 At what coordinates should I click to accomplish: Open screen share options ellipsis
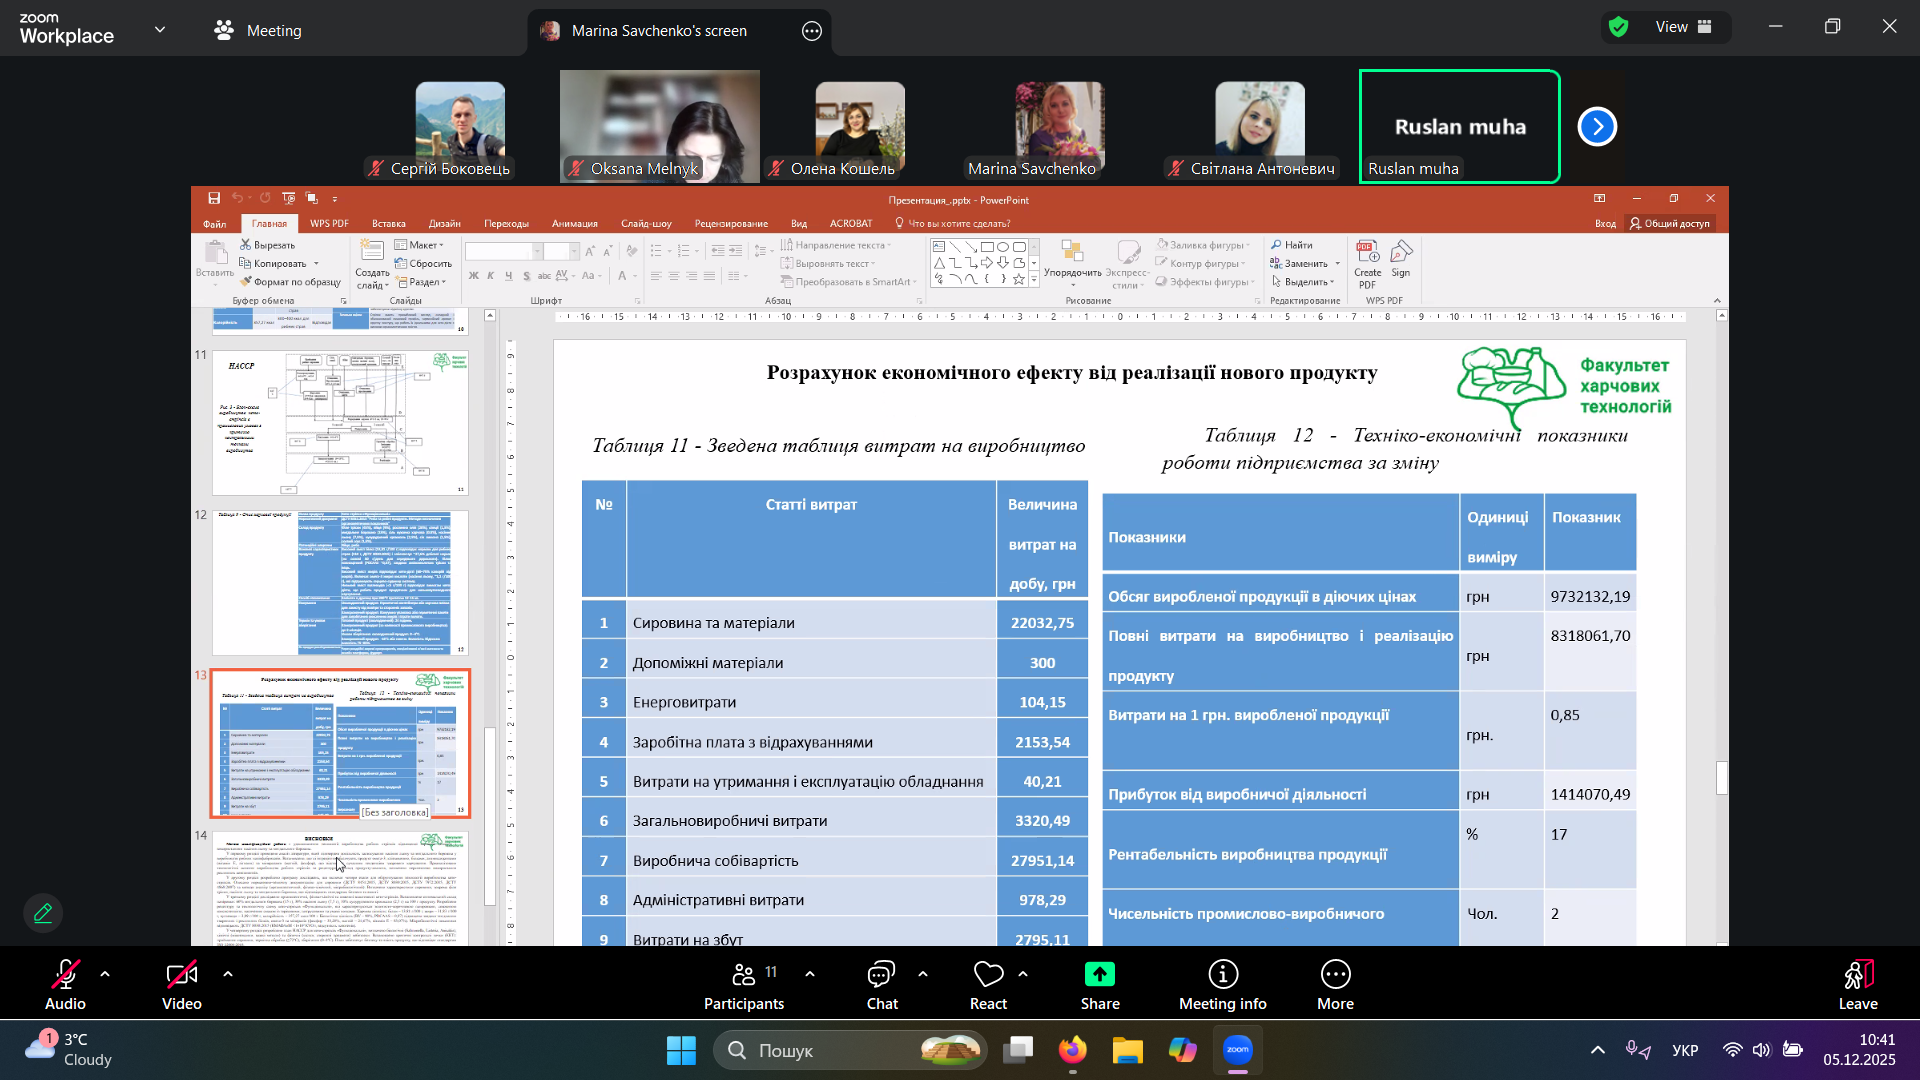(x=812, y=31)
